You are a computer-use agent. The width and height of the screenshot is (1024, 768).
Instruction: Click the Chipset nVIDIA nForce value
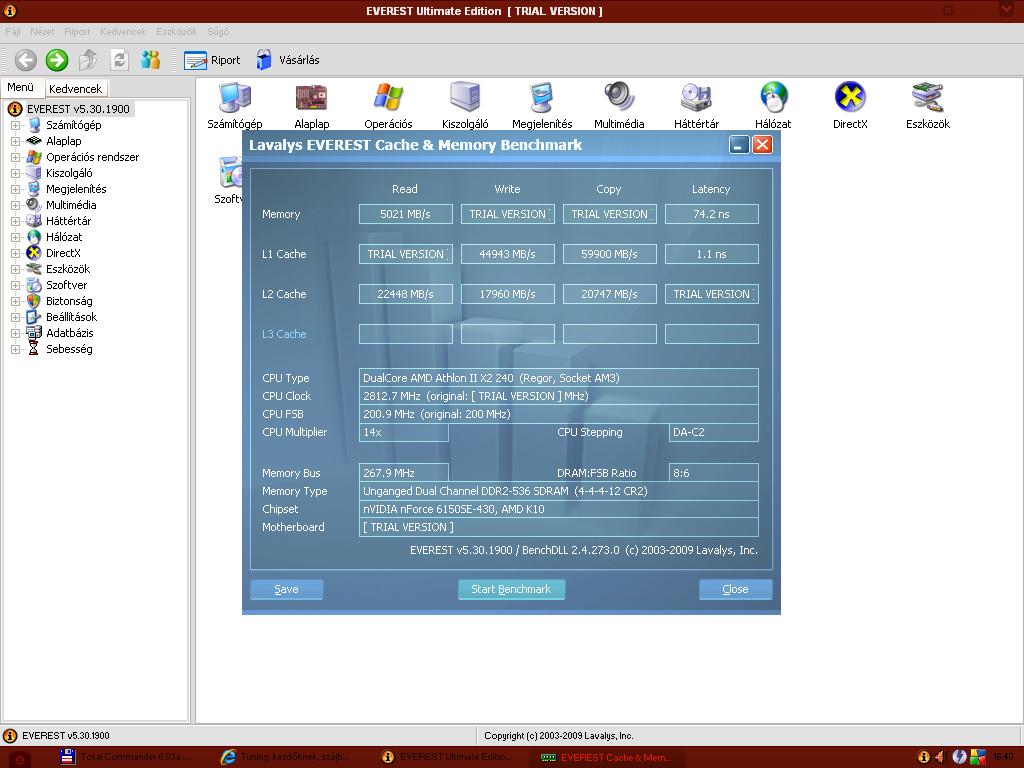point(558,509)
